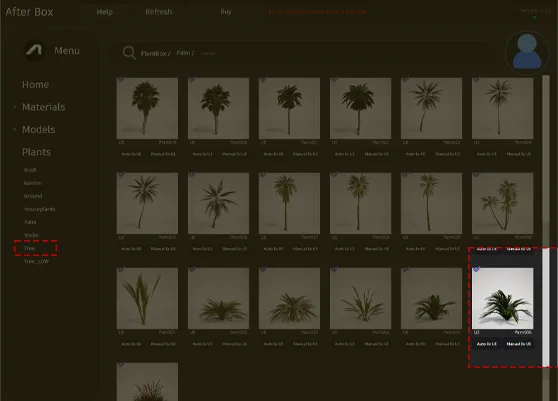
Task: Click the search magnifier icon
Action: coord(129,53)
